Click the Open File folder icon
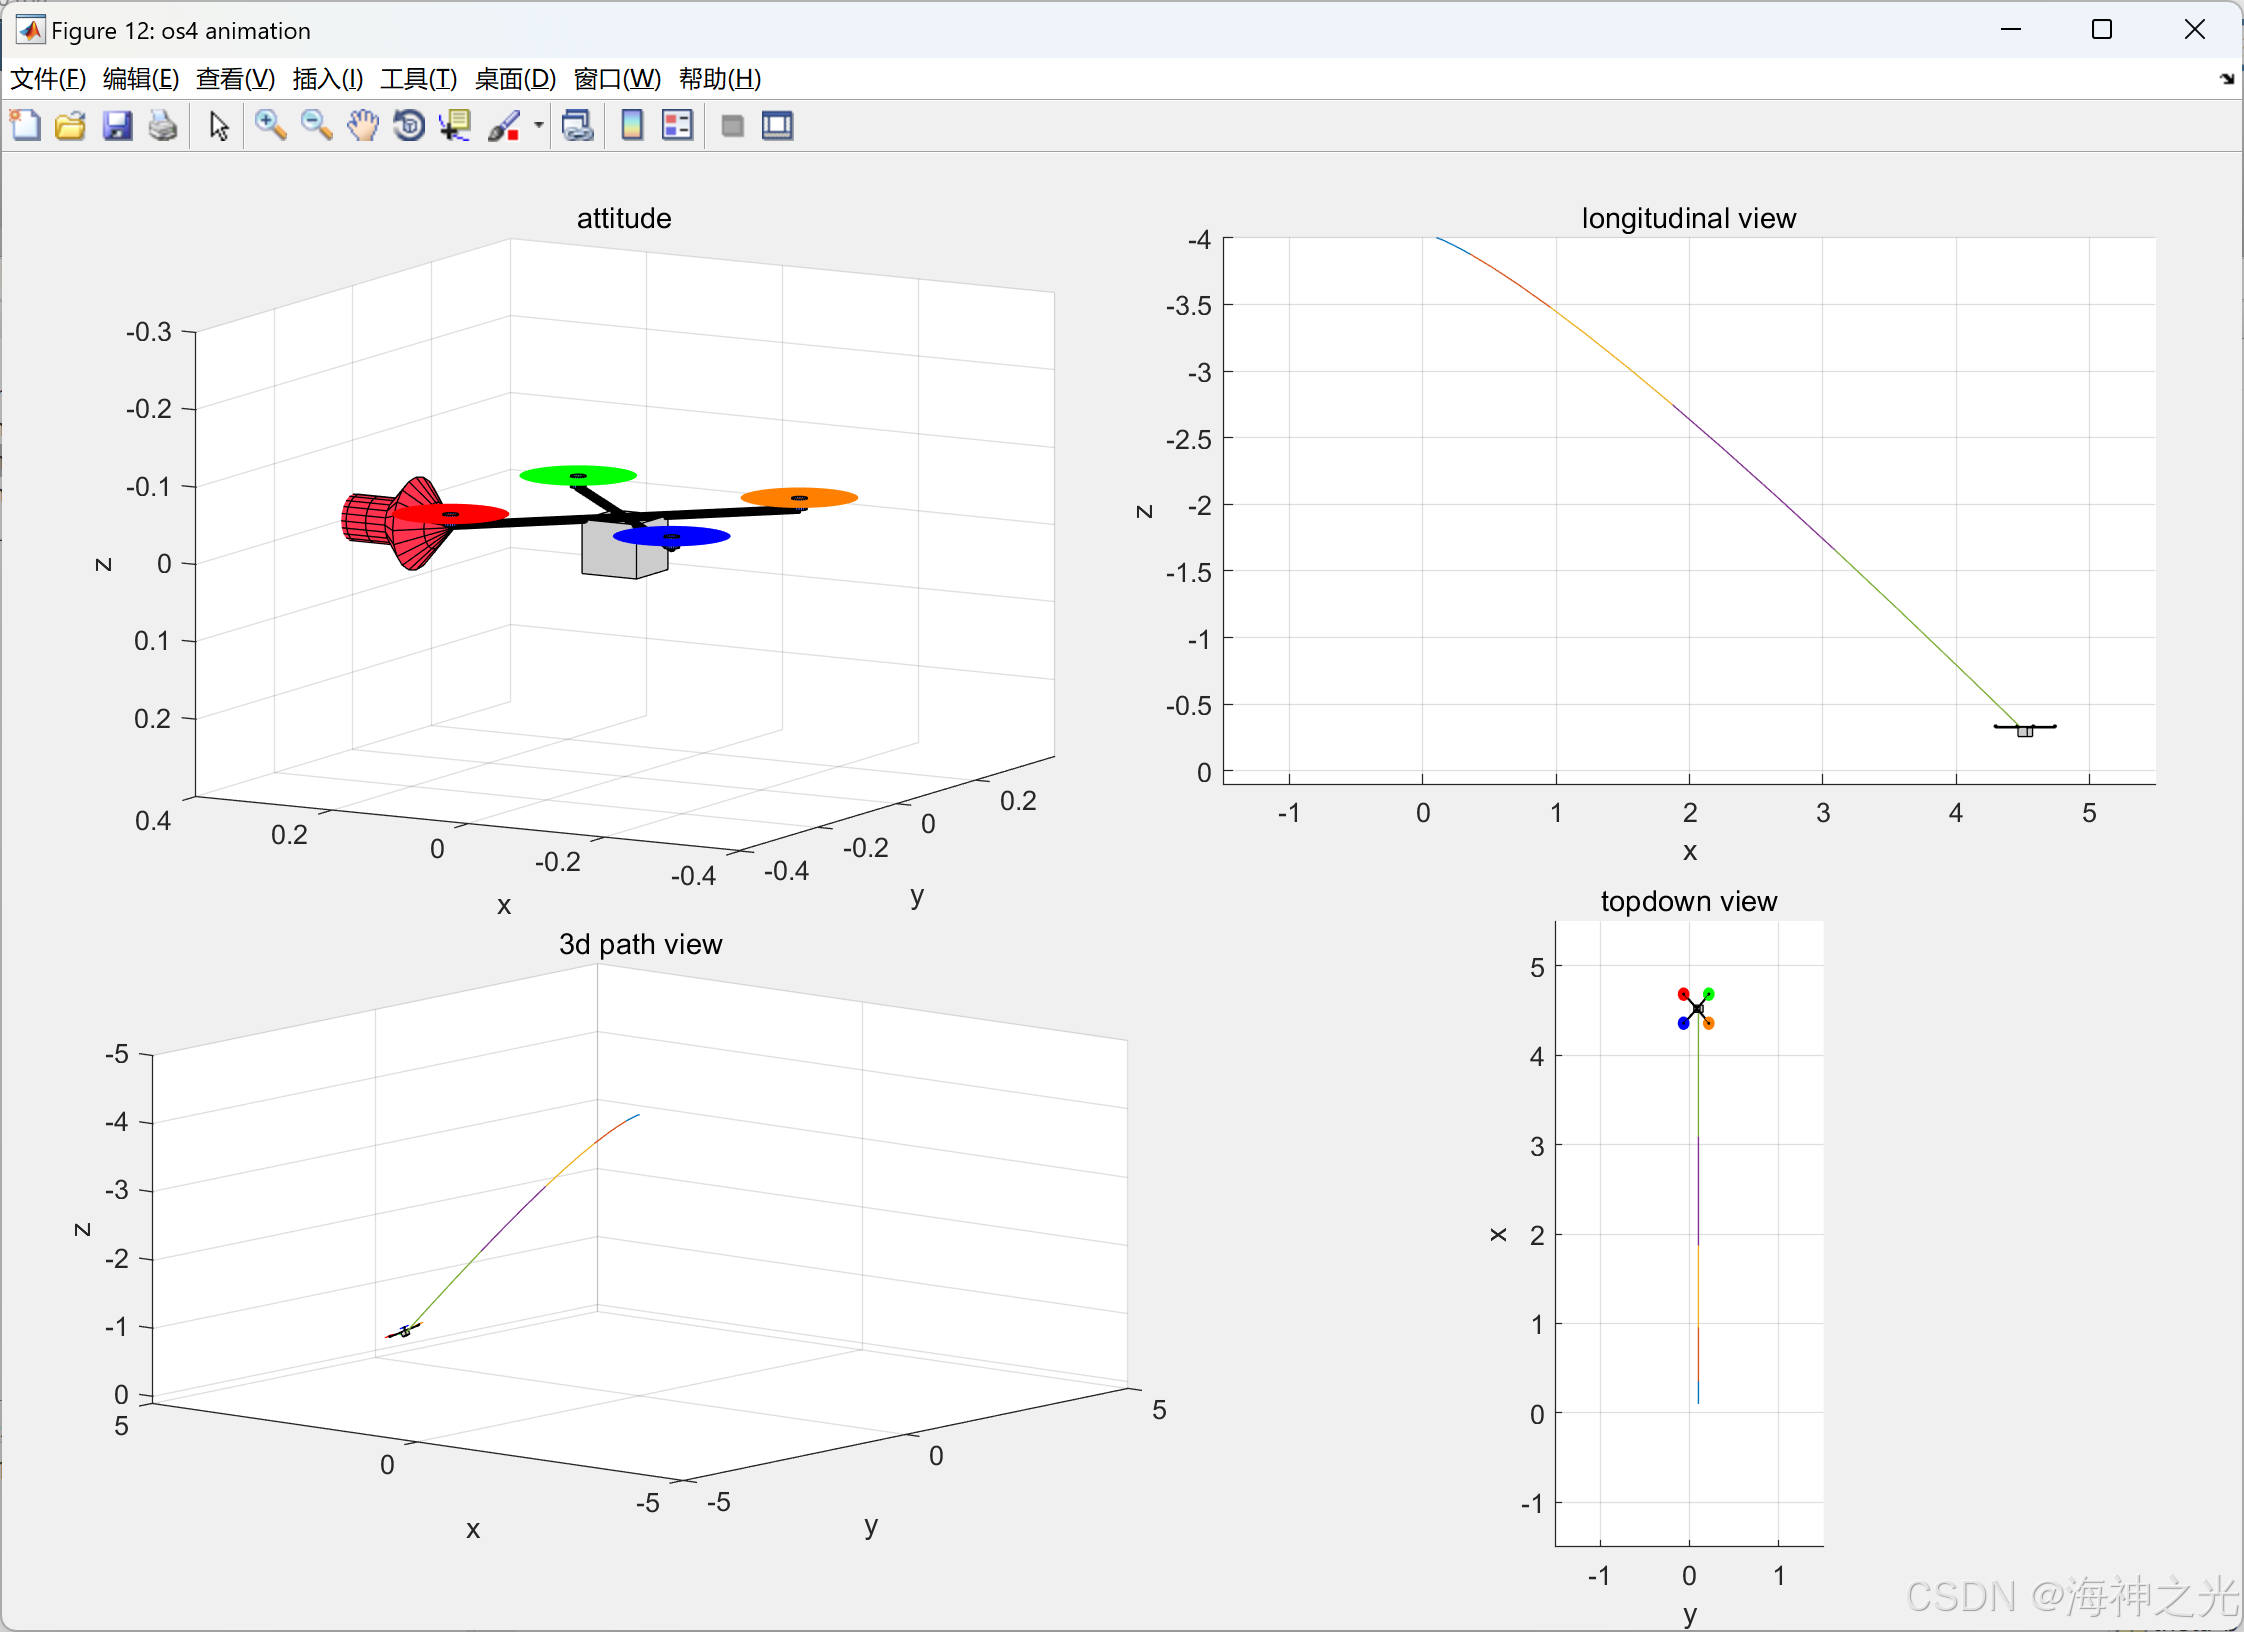Image resolution: width=2244 pixels, height=1632 pixels. 70,126
